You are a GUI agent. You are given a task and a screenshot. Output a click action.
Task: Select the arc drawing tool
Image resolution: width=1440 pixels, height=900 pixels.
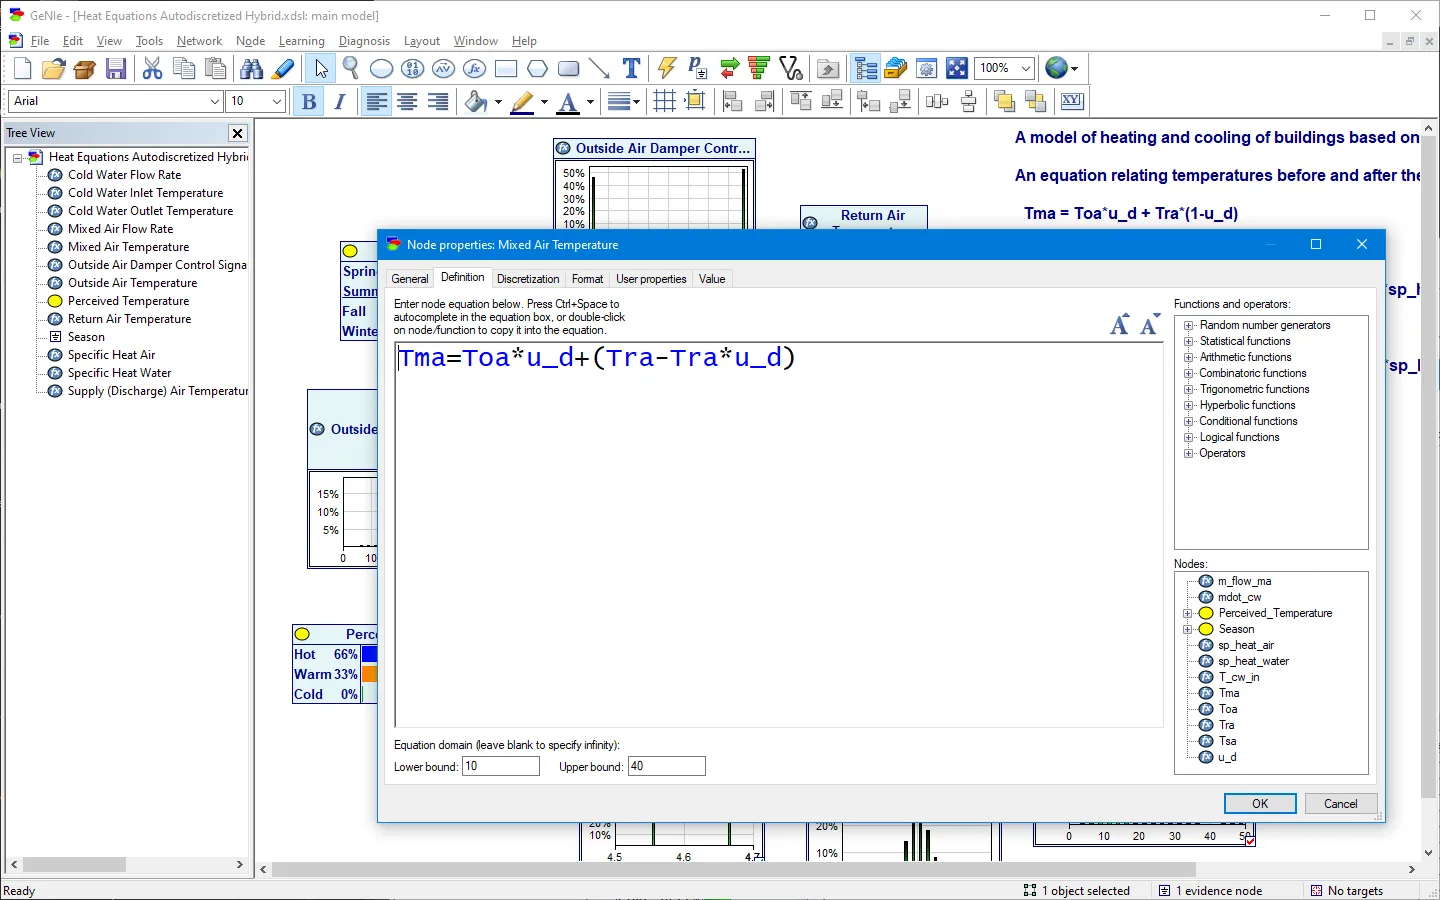point(599,69)
